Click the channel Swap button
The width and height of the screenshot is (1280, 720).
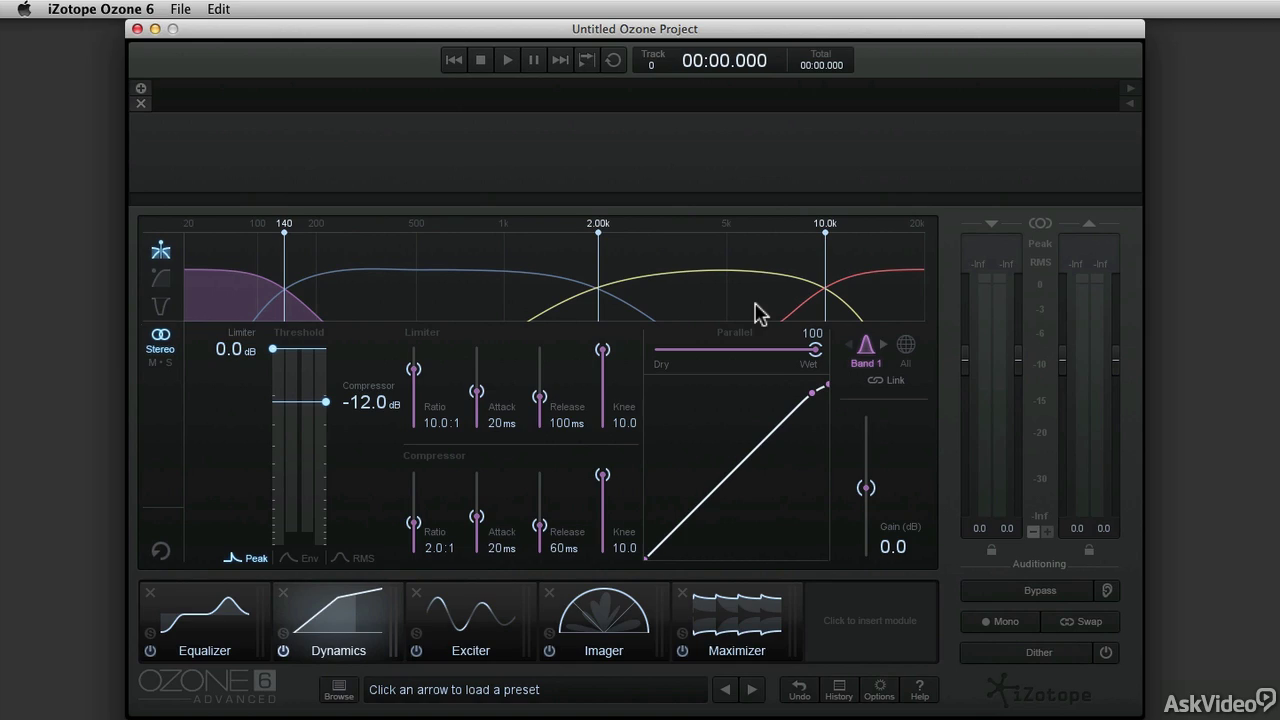click(1080, 622)
